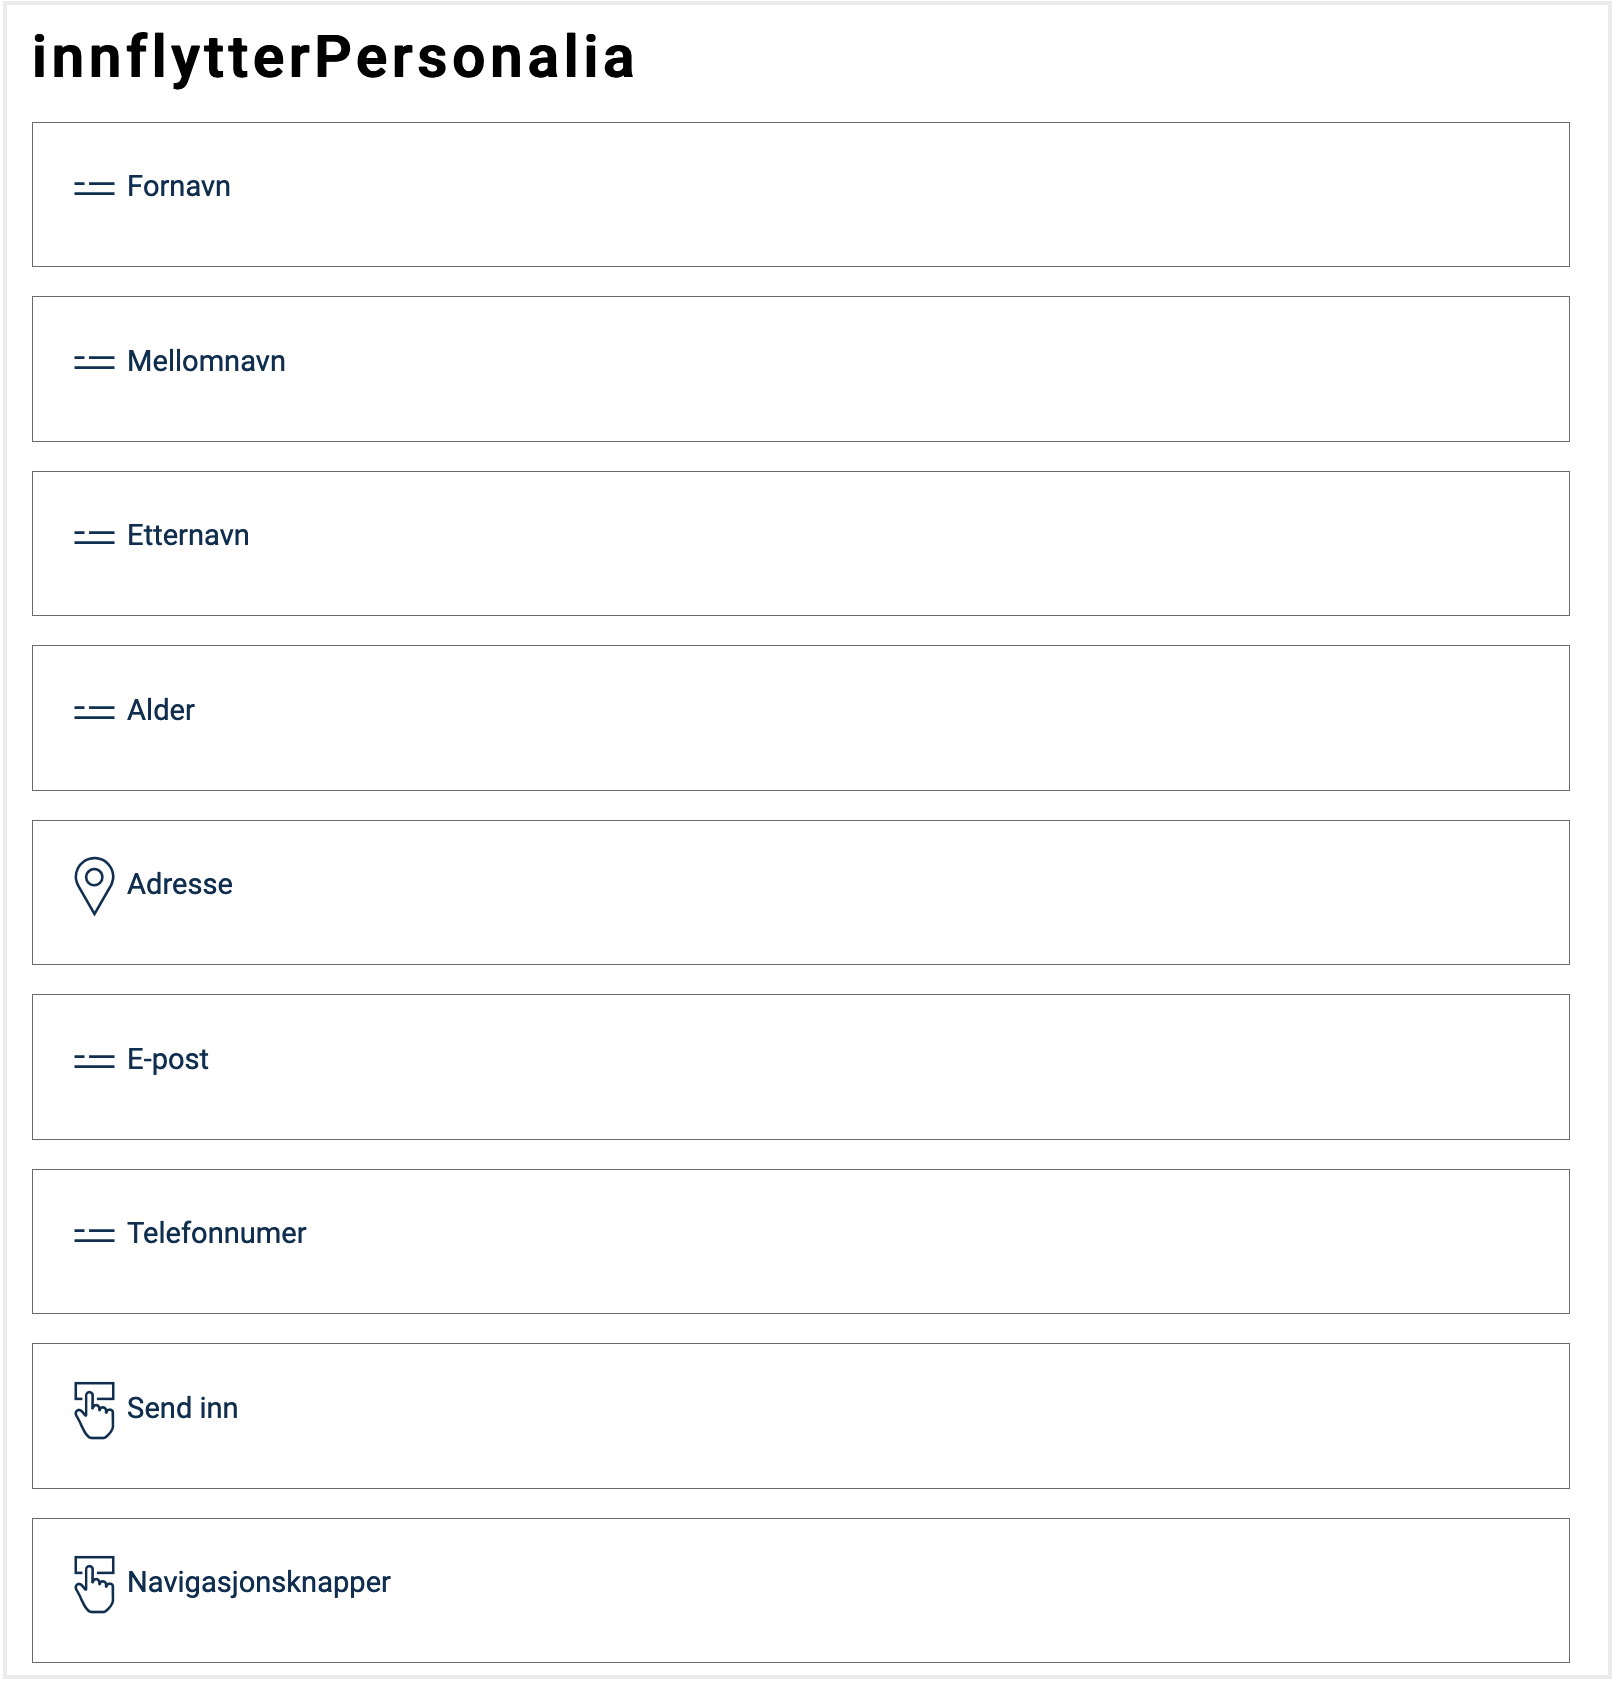The image size is (1614, 1684).
Task: Click the text field icon beside Mellomnavn
Action: coord(94,362)
